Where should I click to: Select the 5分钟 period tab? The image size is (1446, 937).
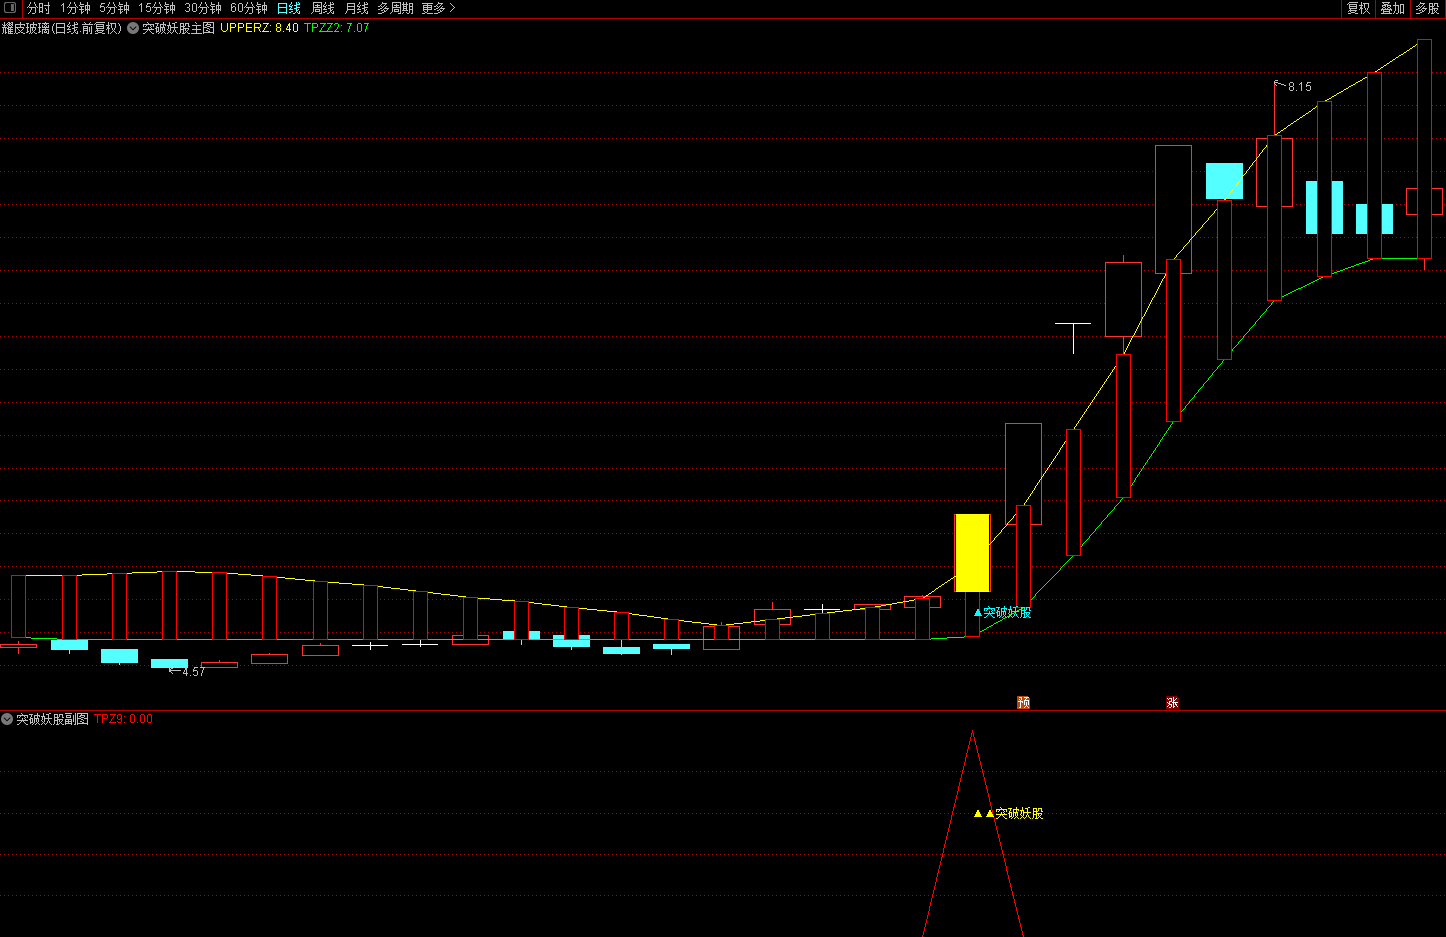[114, 8]
